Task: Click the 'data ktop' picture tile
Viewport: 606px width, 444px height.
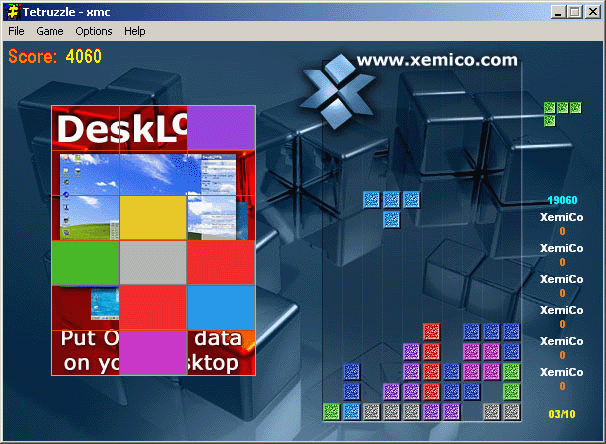Action: point(221,352)
